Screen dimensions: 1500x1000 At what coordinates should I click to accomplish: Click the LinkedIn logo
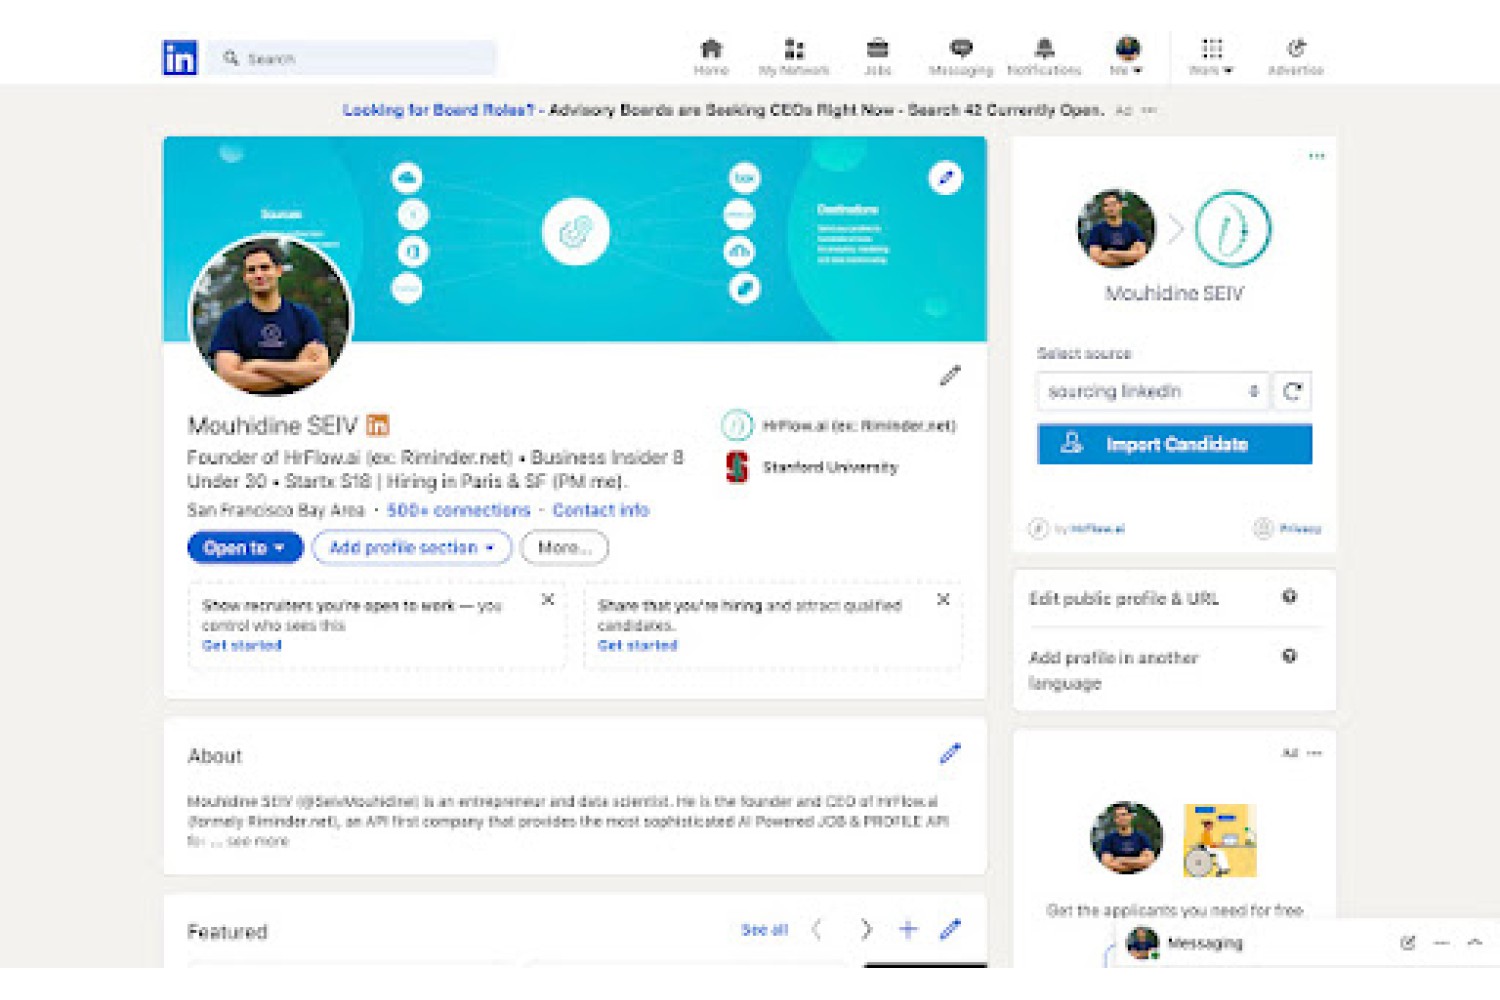(180, 58)
